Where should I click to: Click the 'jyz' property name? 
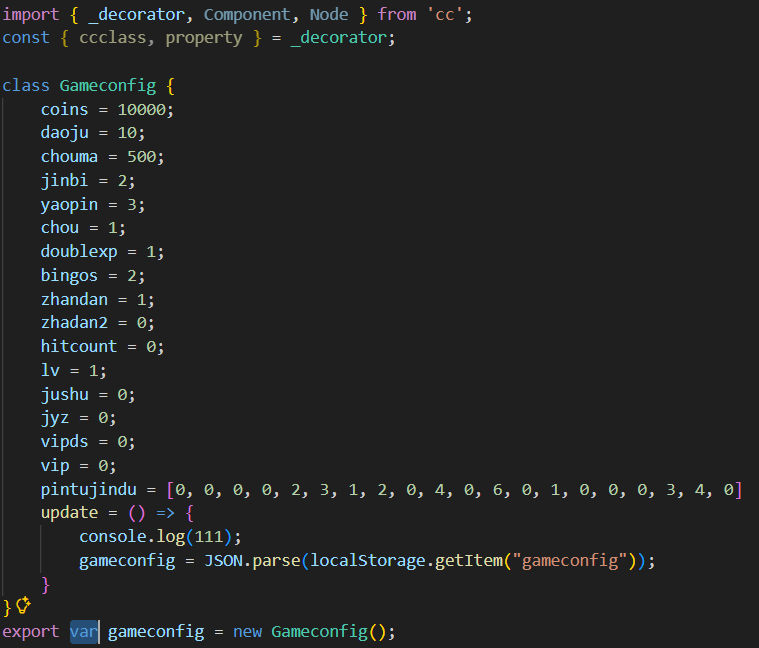pyautogui.click(x=55, y=418)
